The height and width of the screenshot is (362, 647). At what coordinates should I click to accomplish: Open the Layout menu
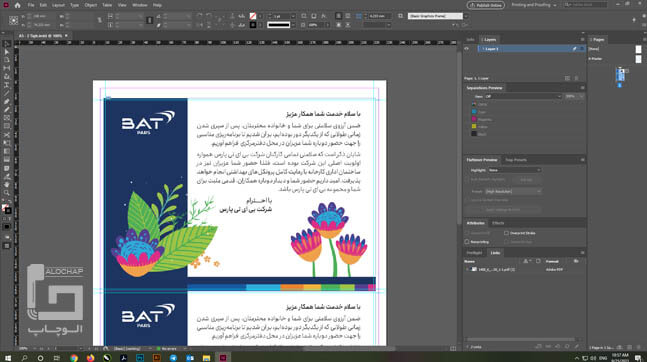tap(58, 5)
